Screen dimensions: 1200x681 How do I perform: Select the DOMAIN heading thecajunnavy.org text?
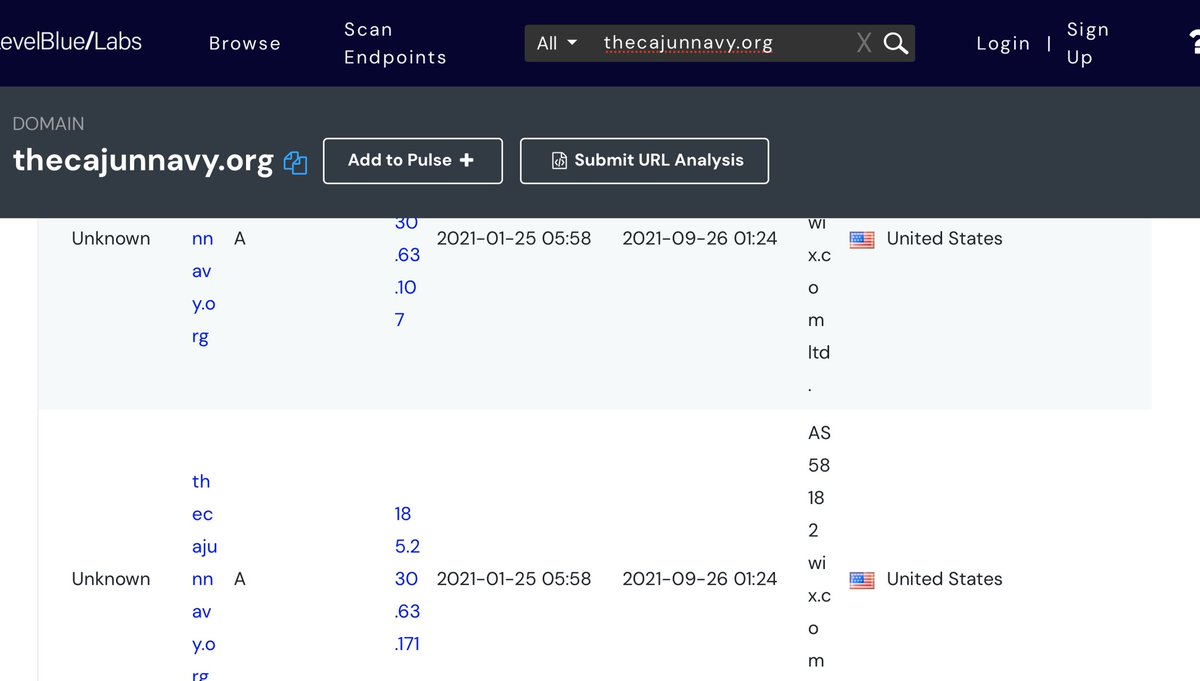tap(143, 161)
